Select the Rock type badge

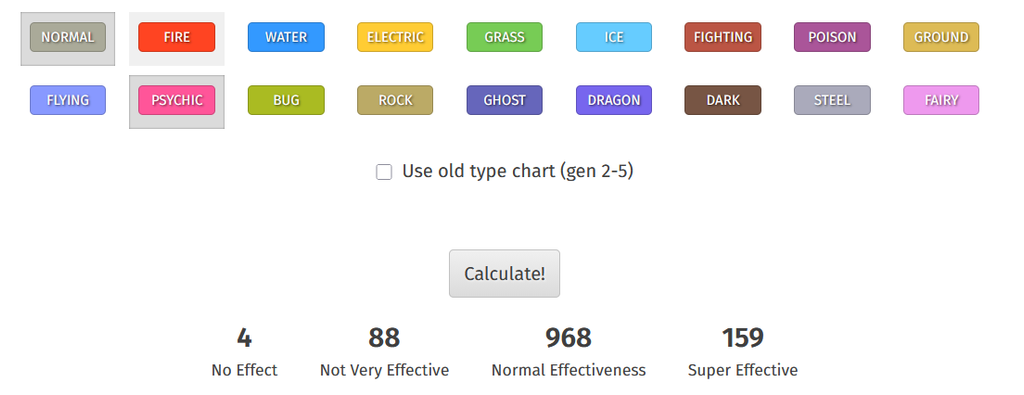[x=395, y=101]
